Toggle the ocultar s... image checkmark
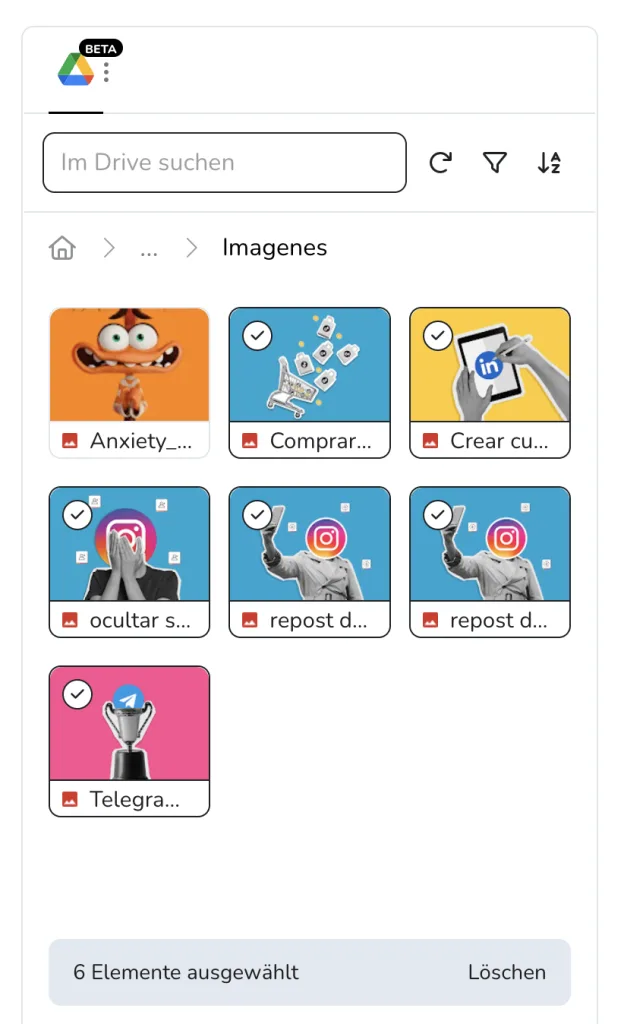This screenshot has height=1024, width=624. tap(77, 515)
